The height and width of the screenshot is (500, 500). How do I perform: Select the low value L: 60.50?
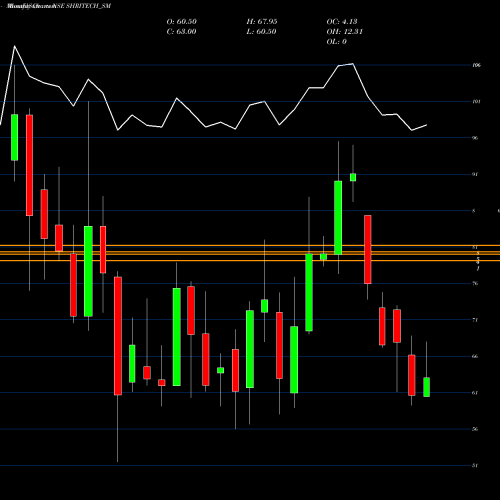[261, 32]
